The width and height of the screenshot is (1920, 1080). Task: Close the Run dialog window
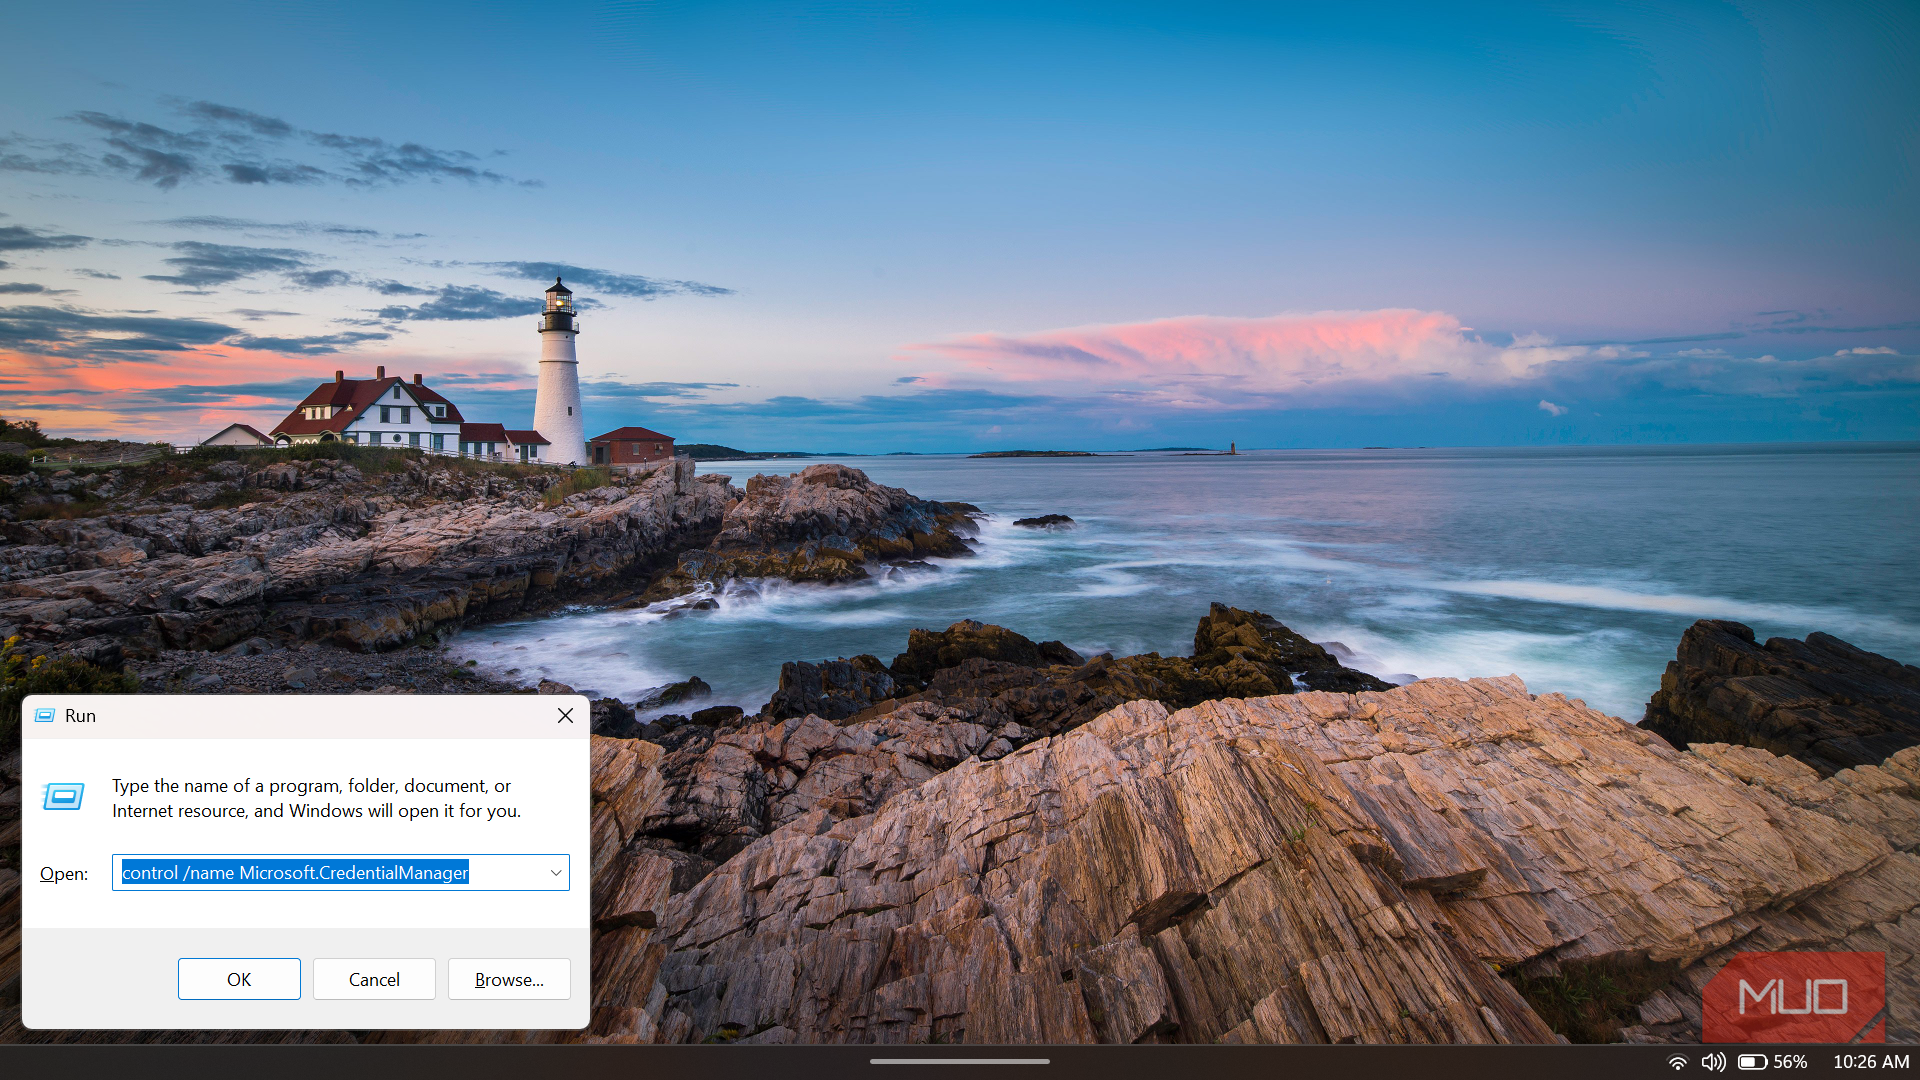pos(565,716)
